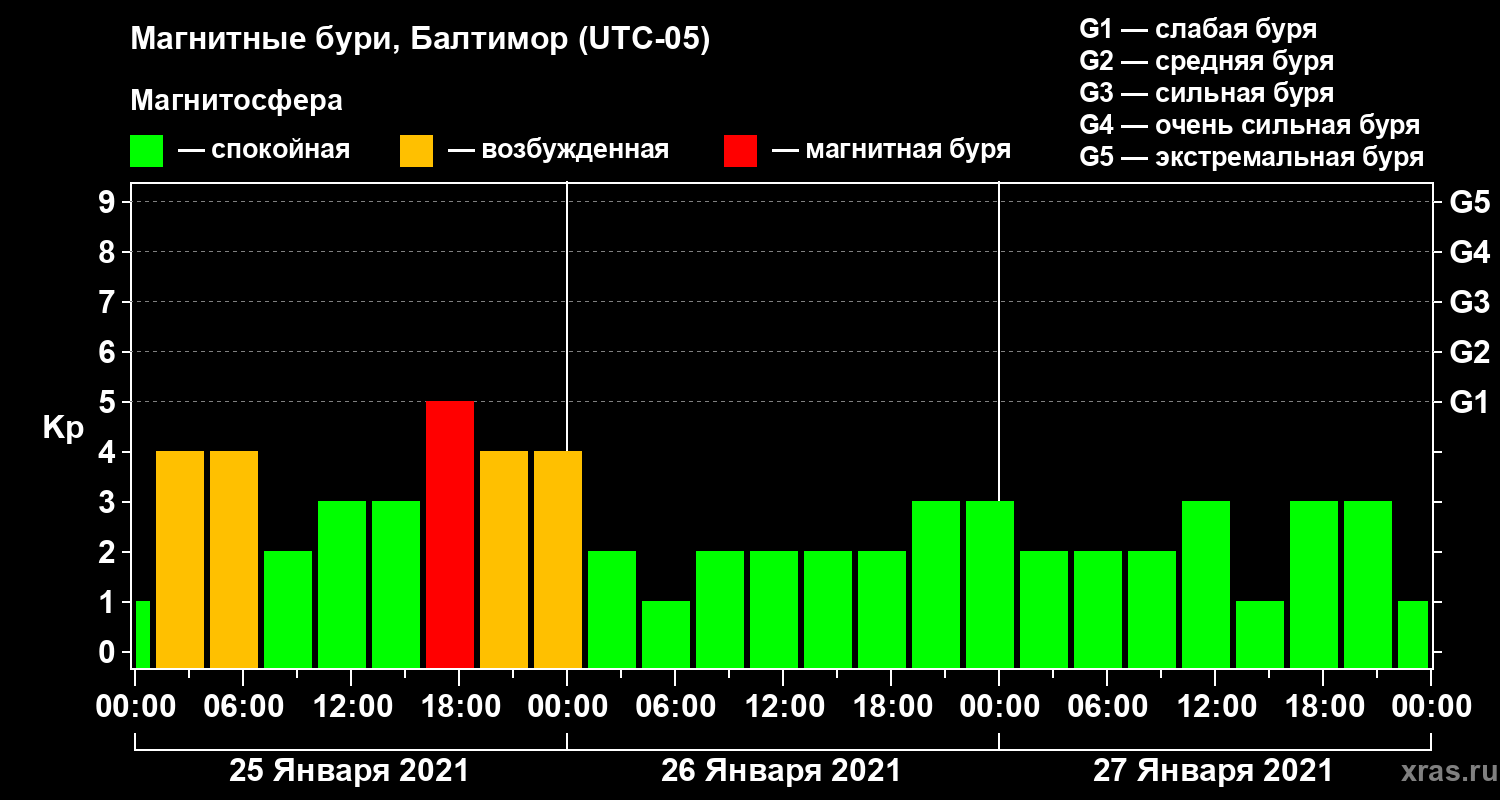Click the legend text '— магнитная буря'

(x=891, y=151)
